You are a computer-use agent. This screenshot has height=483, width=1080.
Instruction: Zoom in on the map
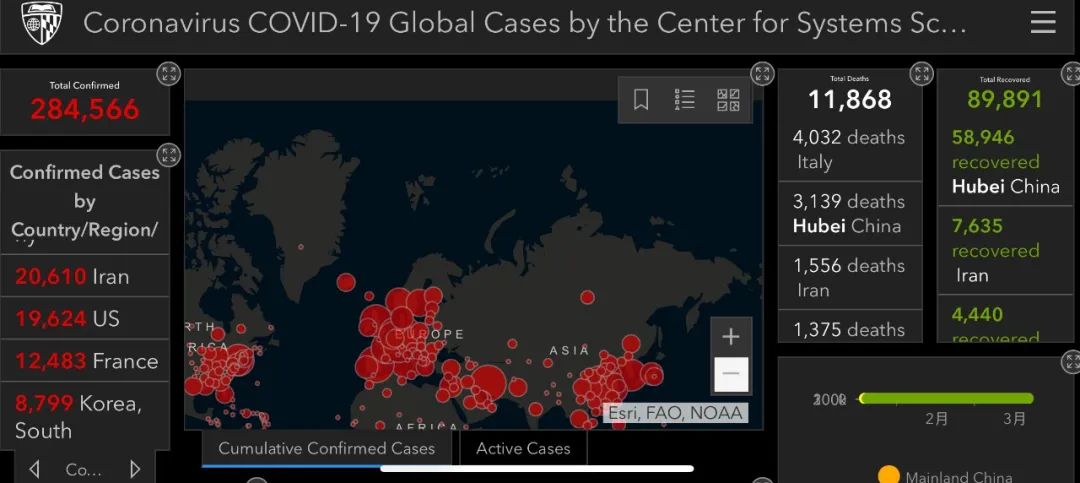(x=731, y=337)
